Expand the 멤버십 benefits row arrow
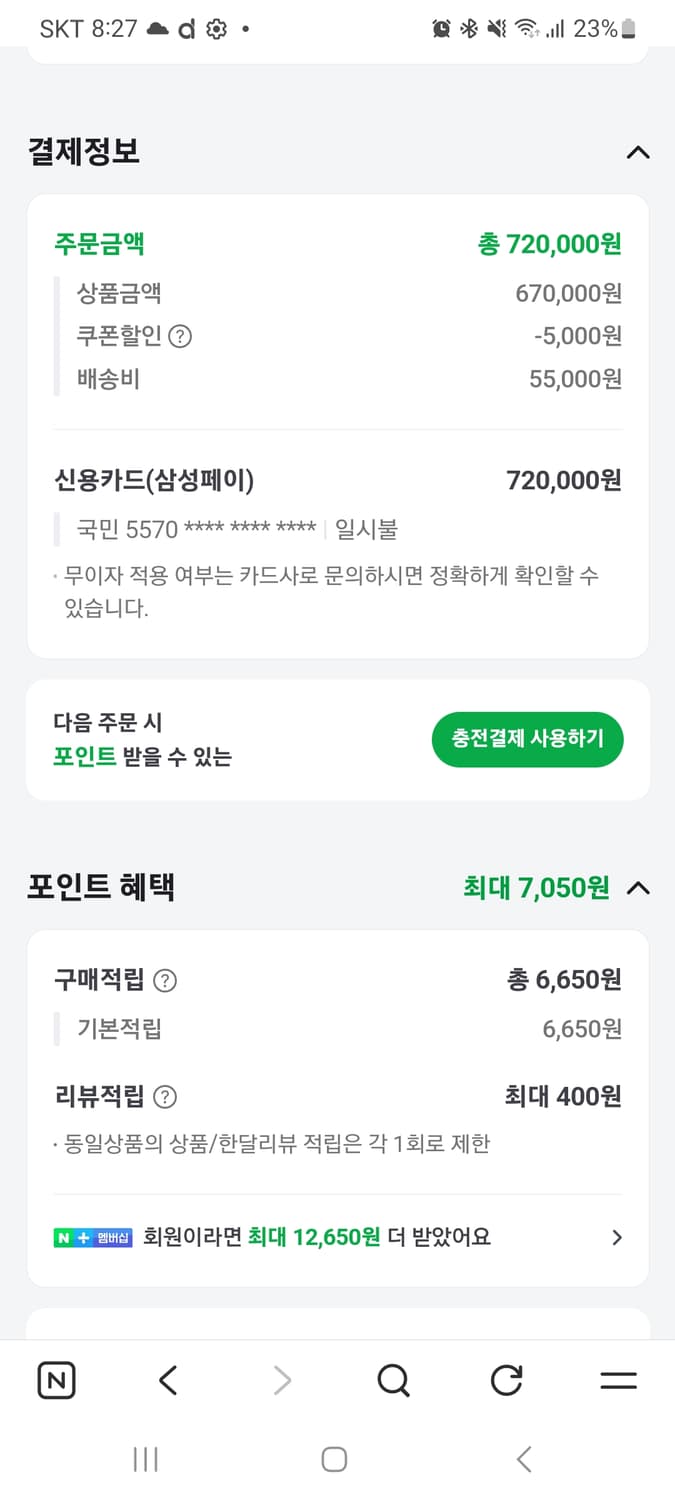The height and width of the screenshot is (1500, 675). point(617,1238)
